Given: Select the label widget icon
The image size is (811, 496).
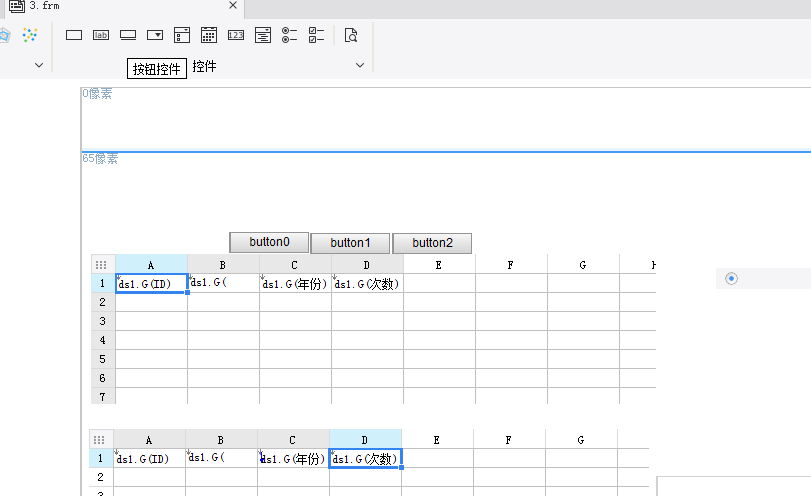Looking at the screenshot, I should [101, 35].
